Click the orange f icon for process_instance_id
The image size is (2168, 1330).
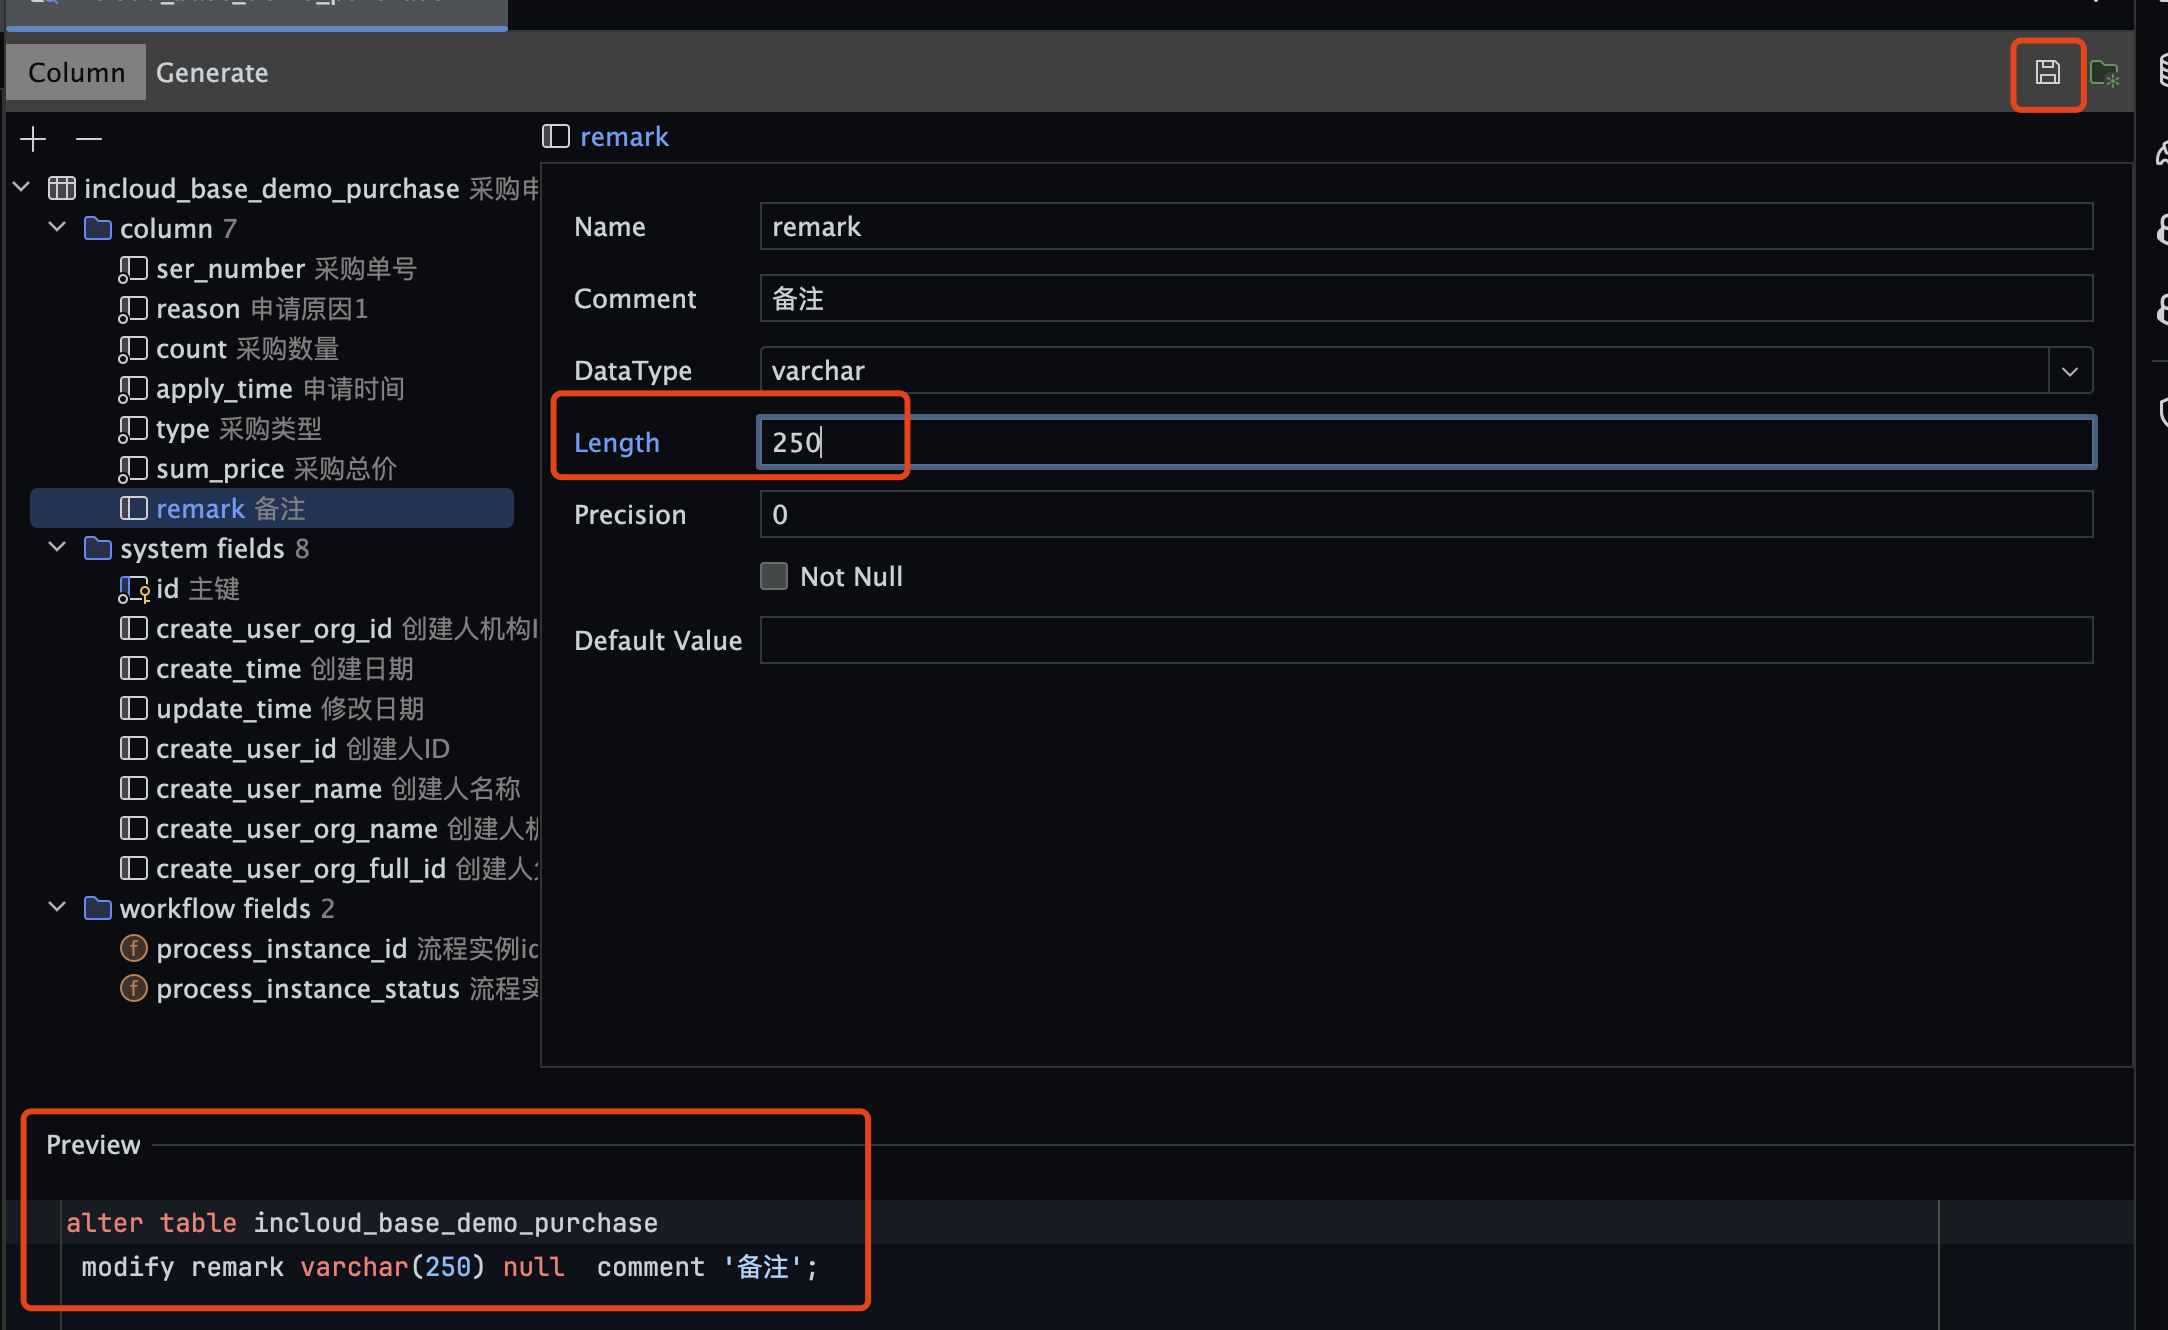click(133, 948)
